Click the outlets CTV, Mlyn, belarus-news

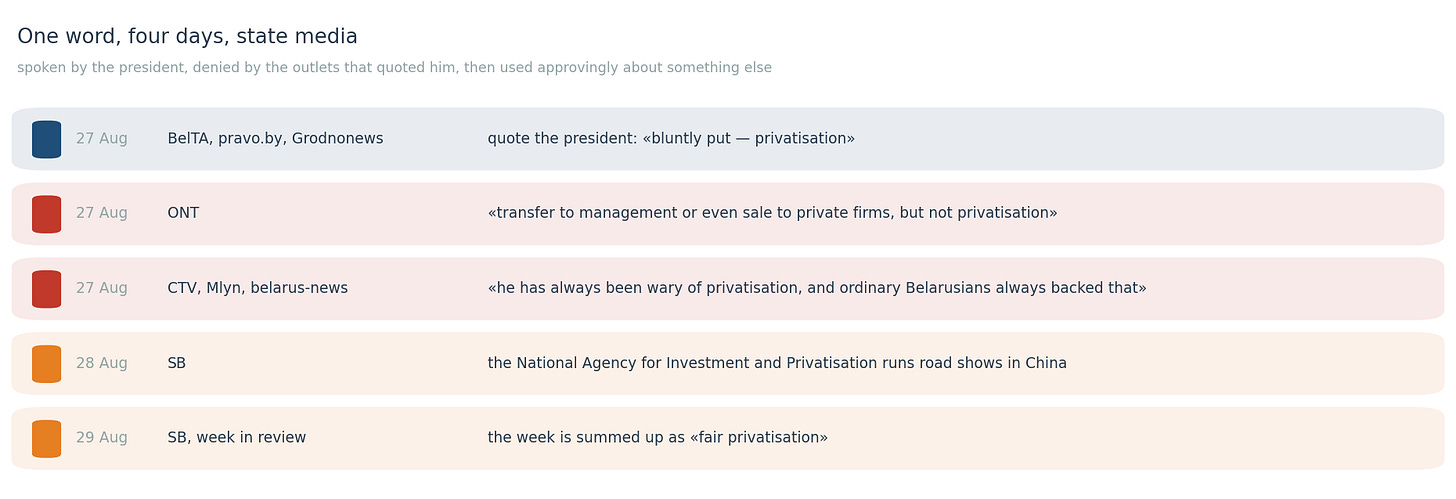[x=258, y=288]
